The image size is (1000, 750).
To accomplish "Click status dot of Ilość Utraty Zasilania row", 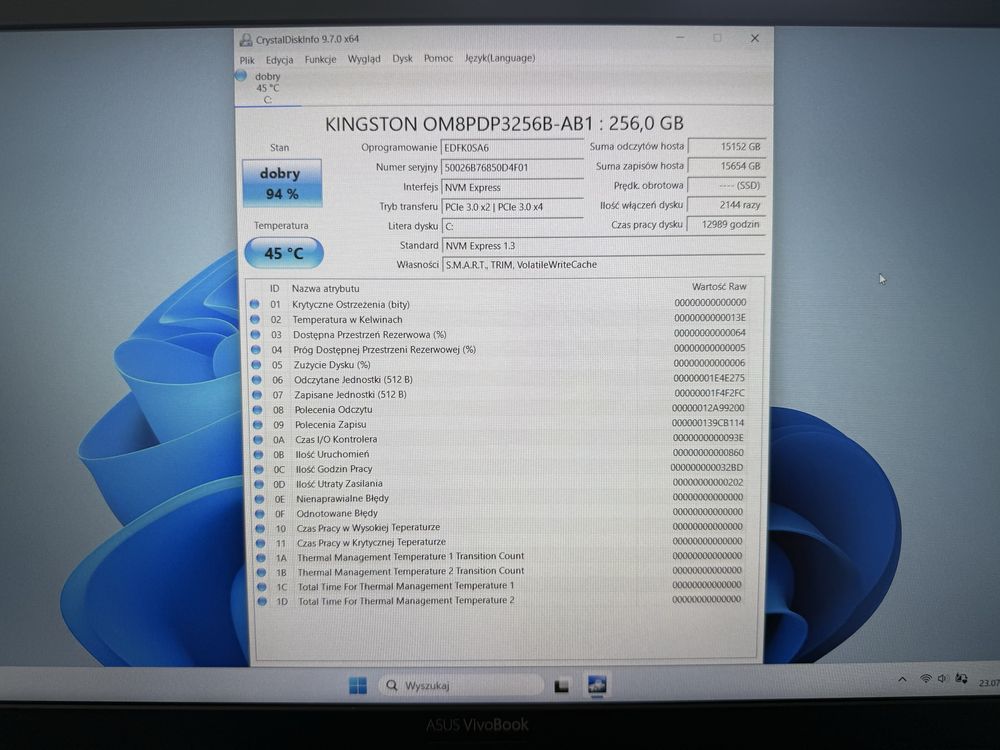I will [259, 484].
